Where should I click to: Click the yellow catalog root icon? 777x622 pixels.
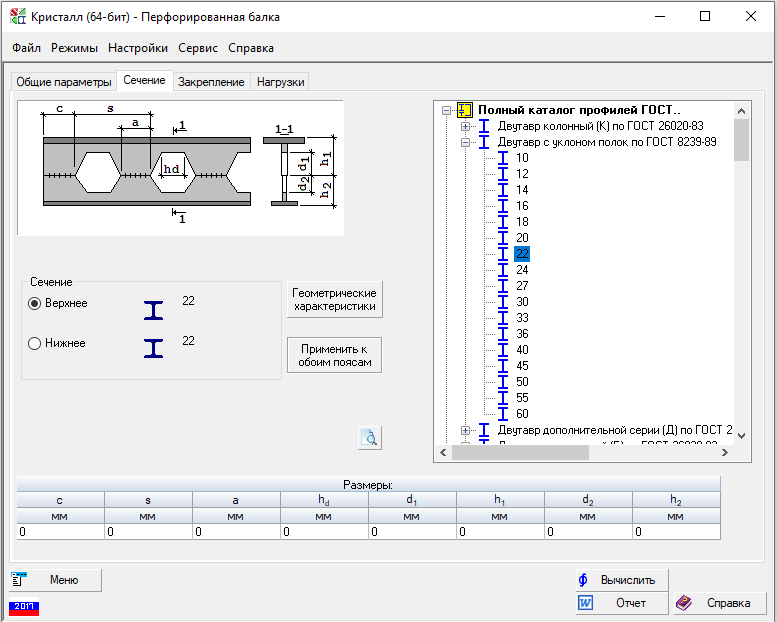464,110
